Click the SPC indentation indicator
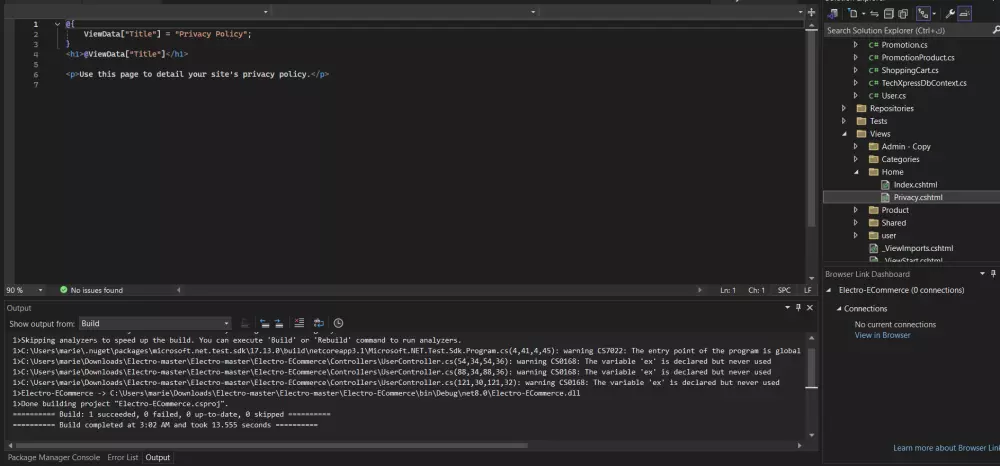The image size is (1000, 466). tap(784, 290)
